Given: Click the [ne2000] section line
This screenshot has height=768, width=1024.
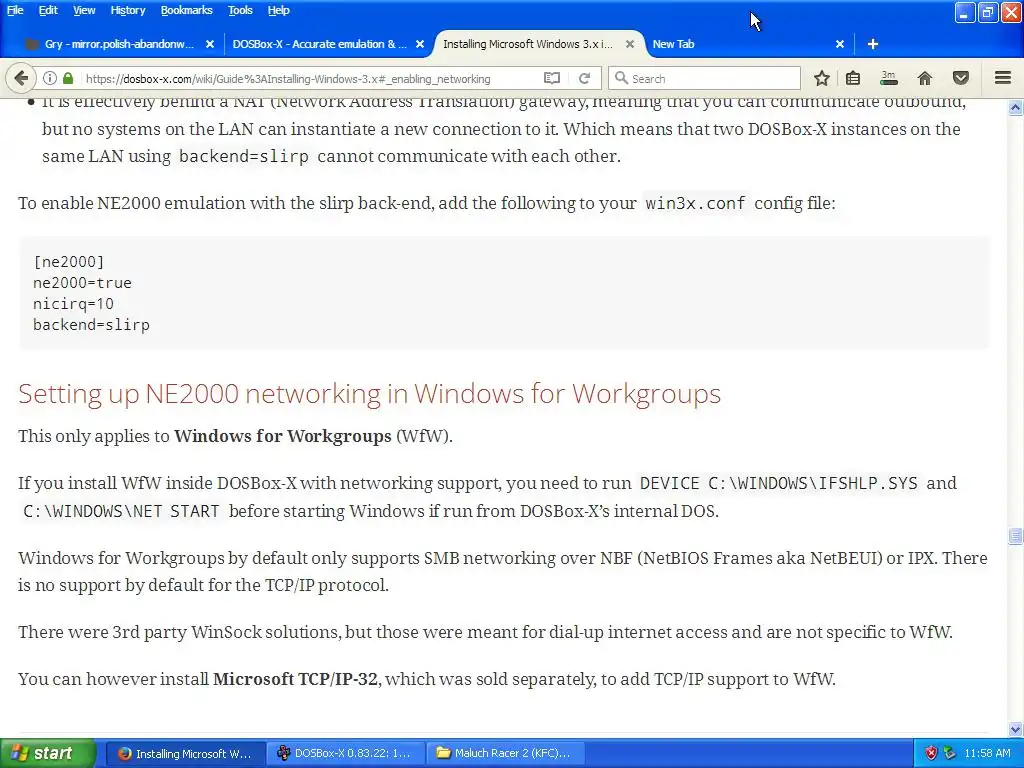Looking at the screenshot, I should [69, 262].
